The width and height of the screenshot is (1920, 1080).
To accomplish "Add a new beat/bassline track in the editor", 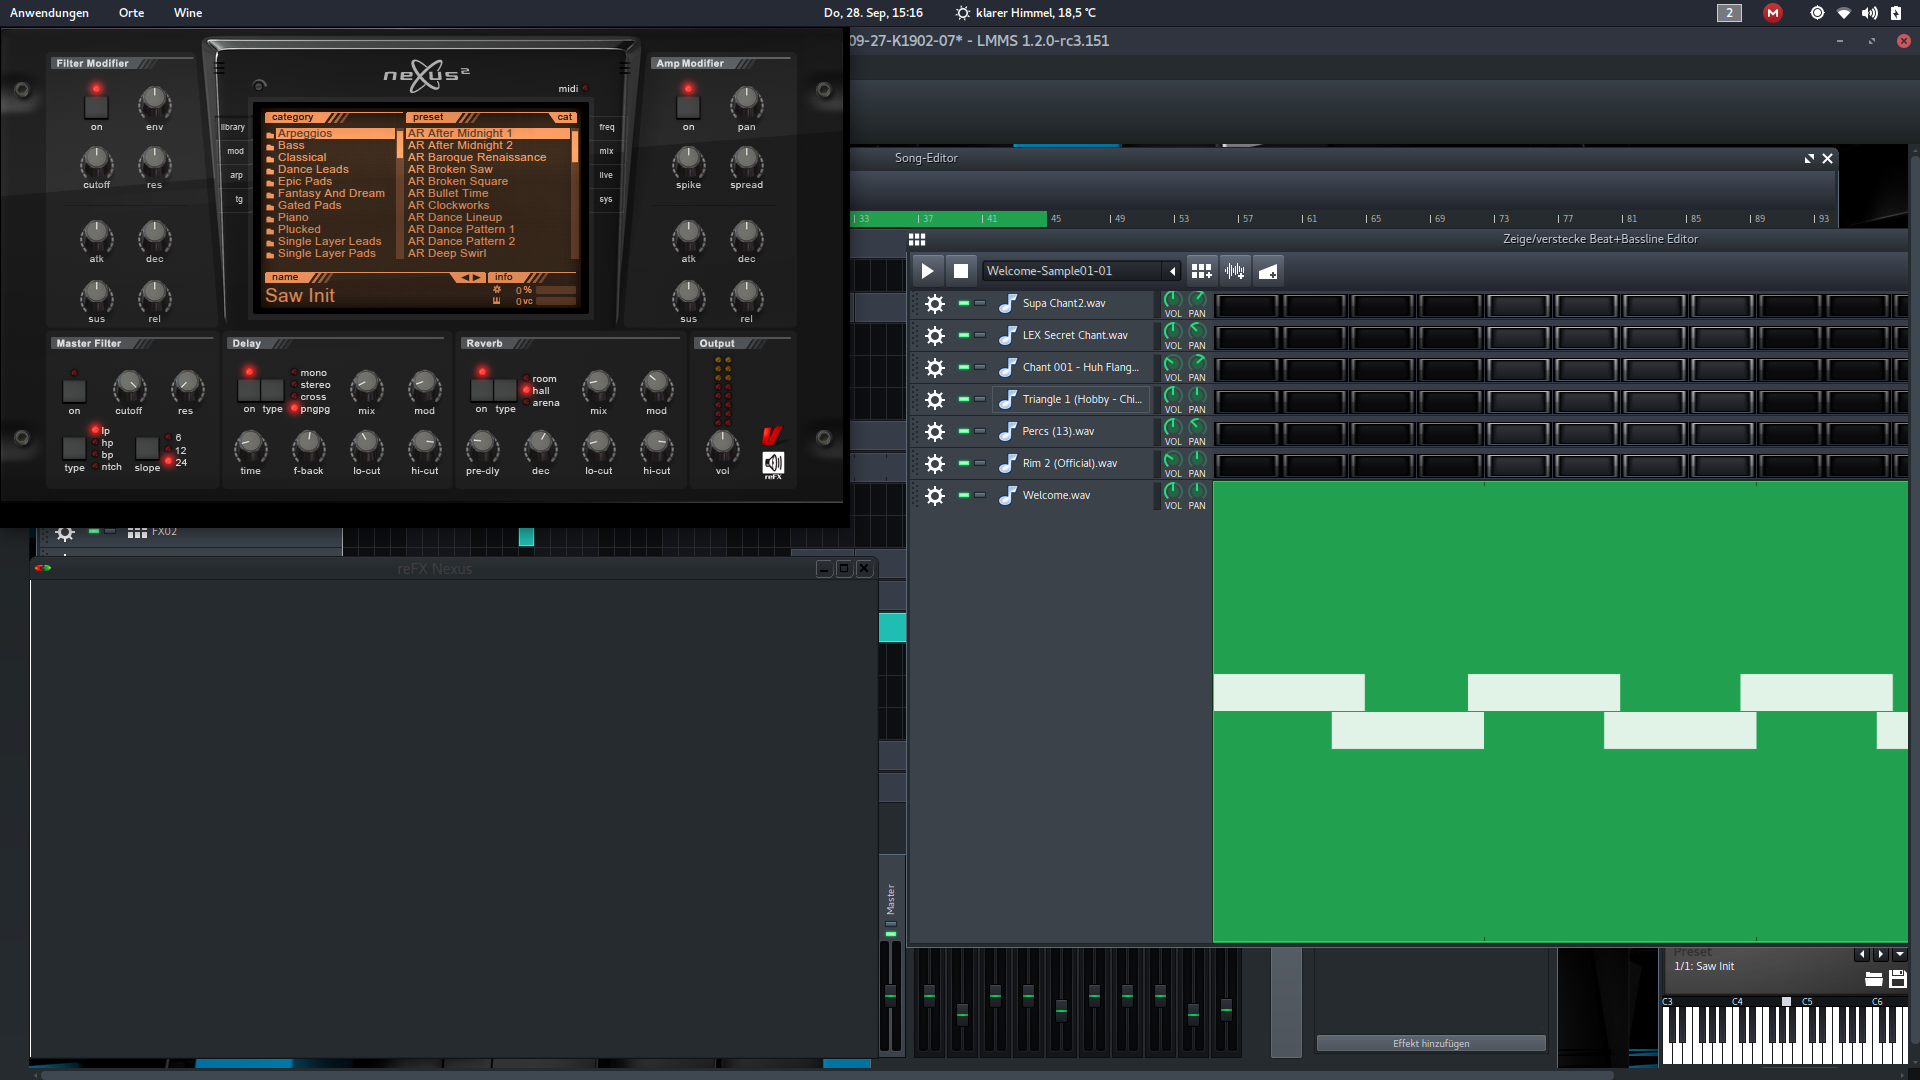I will [1201, 270].
